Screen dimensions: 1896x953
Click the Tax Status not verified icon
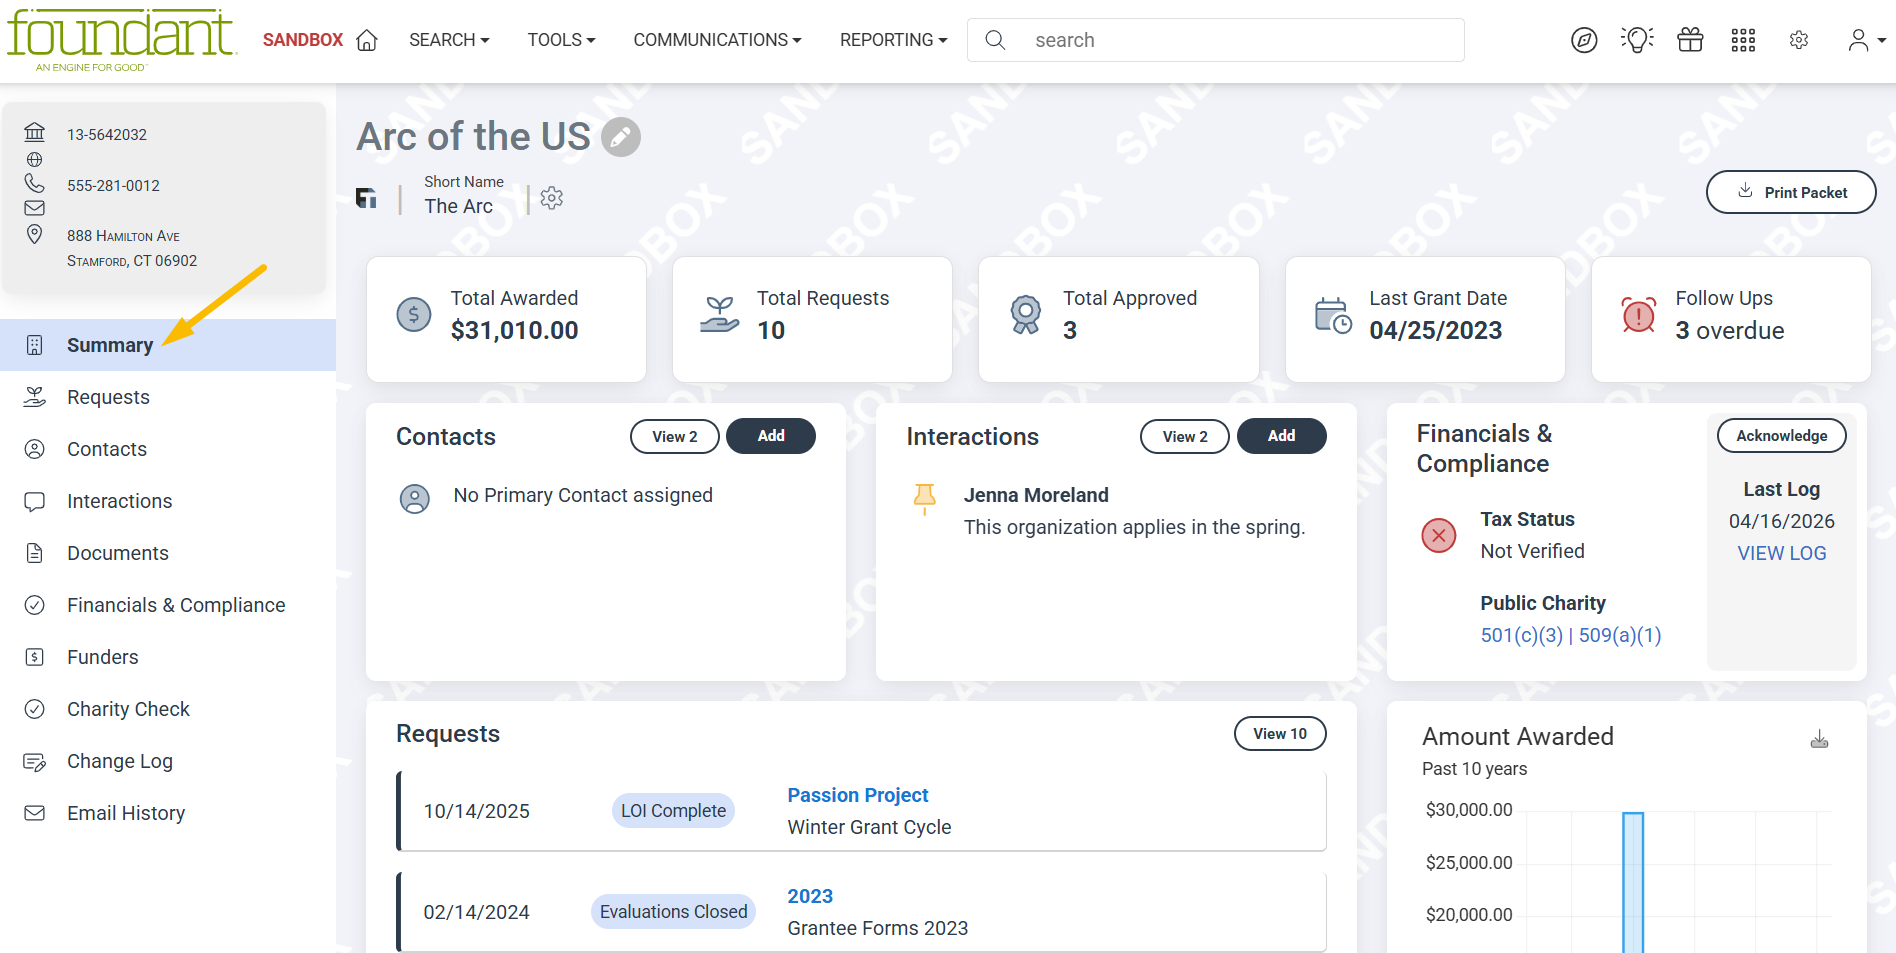pyautogui.click(x=1439, y=536)
